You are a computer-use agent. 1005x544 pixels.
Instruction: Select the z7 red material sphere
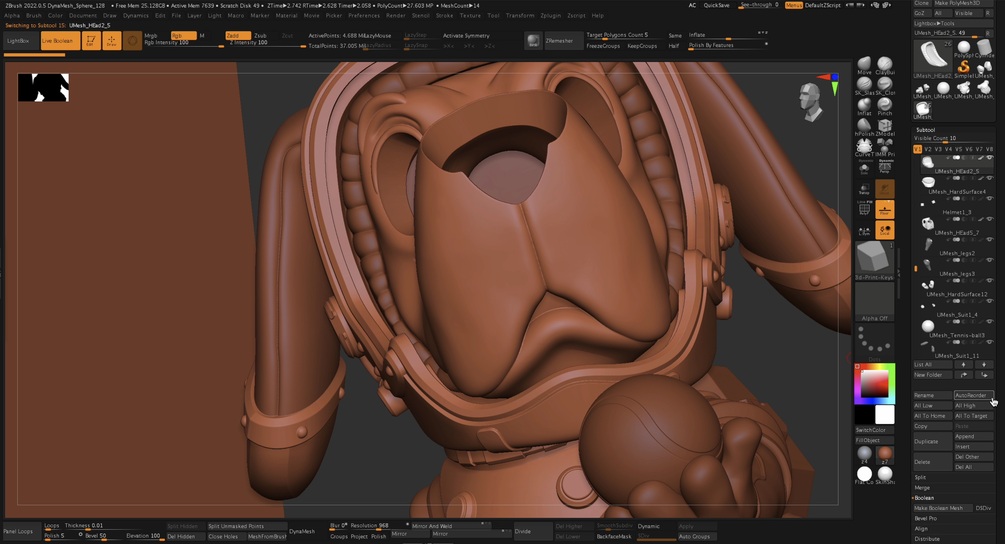click(x=885, y=454)
